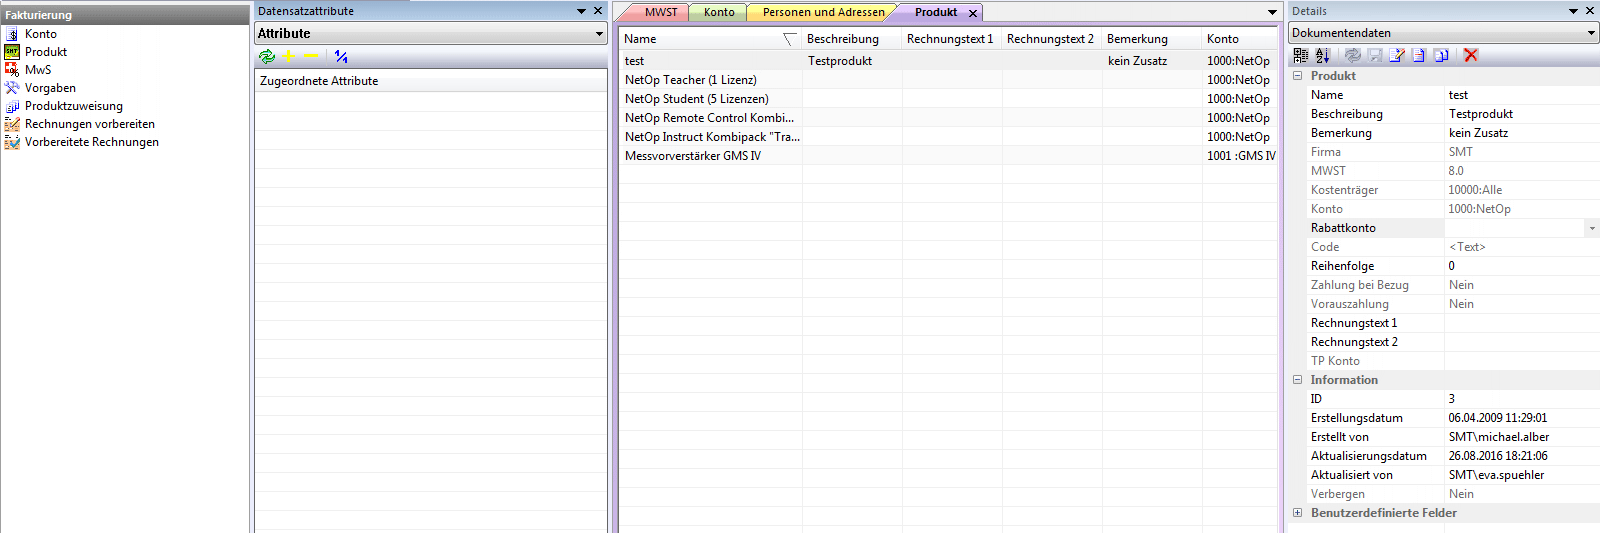The height and width of the screenshot is (533, 1600).
Task: Click the categorized view icon in Details
Action: click(x=1301, y=56)
